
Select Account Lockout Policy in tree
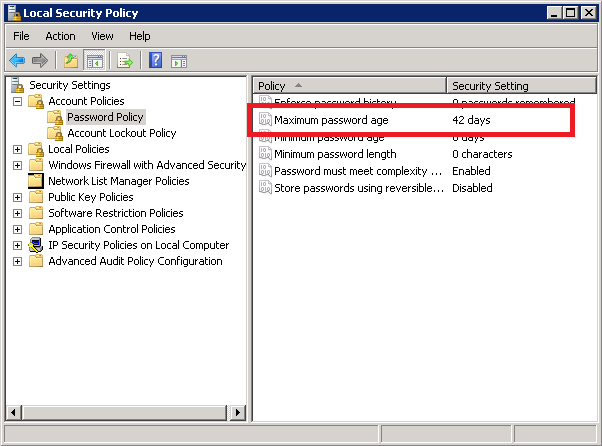click(x=122, y=133)
